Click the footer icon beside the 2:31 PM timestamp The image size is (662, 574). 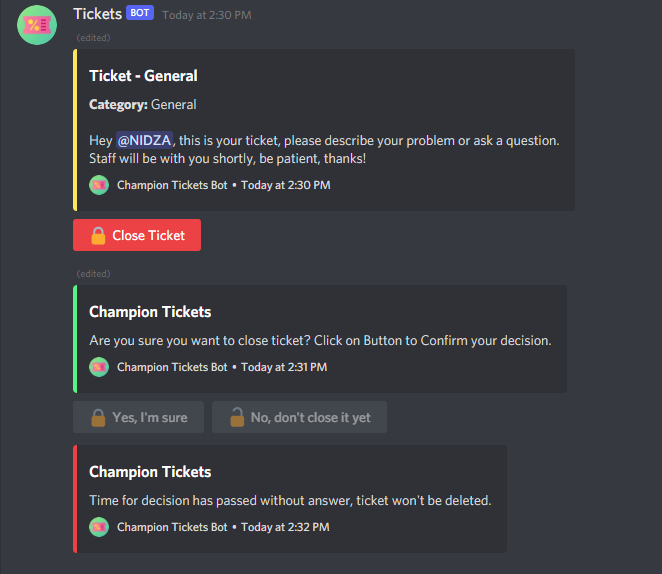tap(99, 367)
